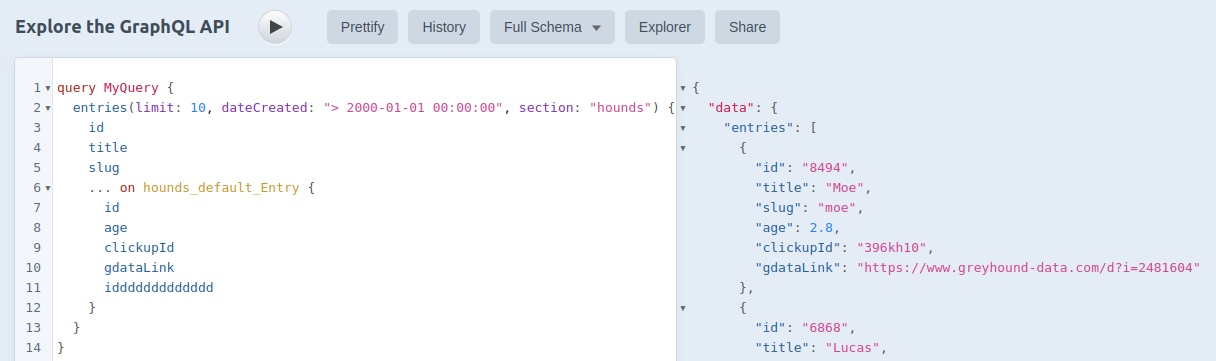Screen dimensions: 1216x361
Task: Click the dateCreated argument string value
Action: 412,107
